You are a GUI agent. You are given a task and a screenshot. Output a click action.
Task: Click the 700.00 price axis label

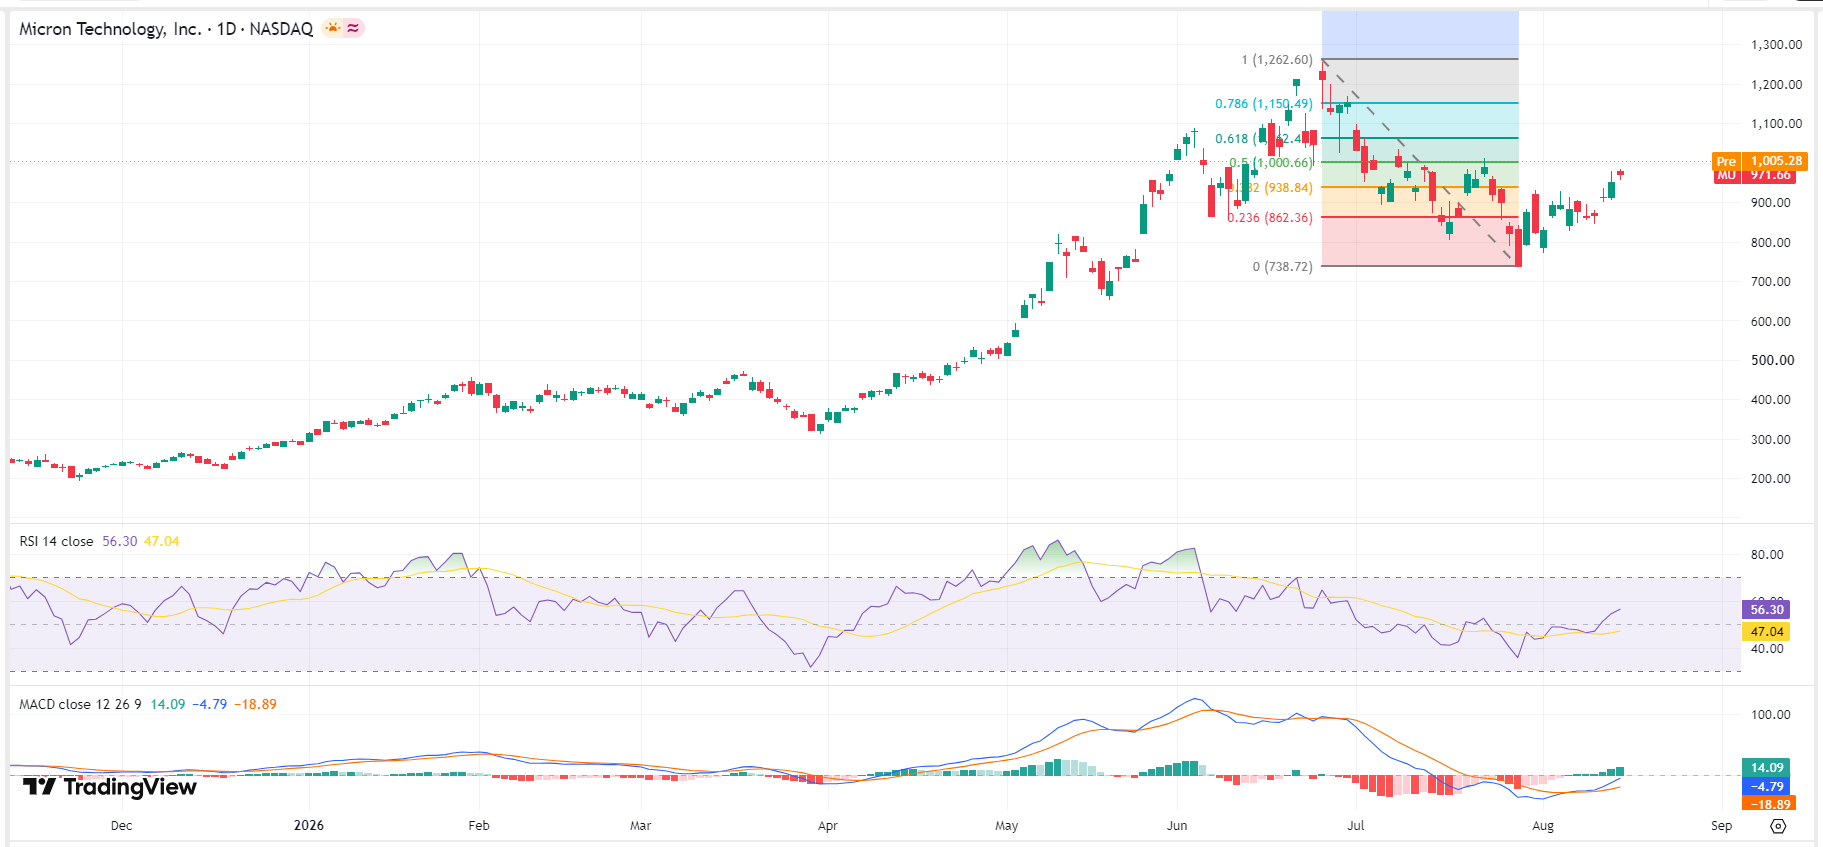click(x=1770, y=282)
